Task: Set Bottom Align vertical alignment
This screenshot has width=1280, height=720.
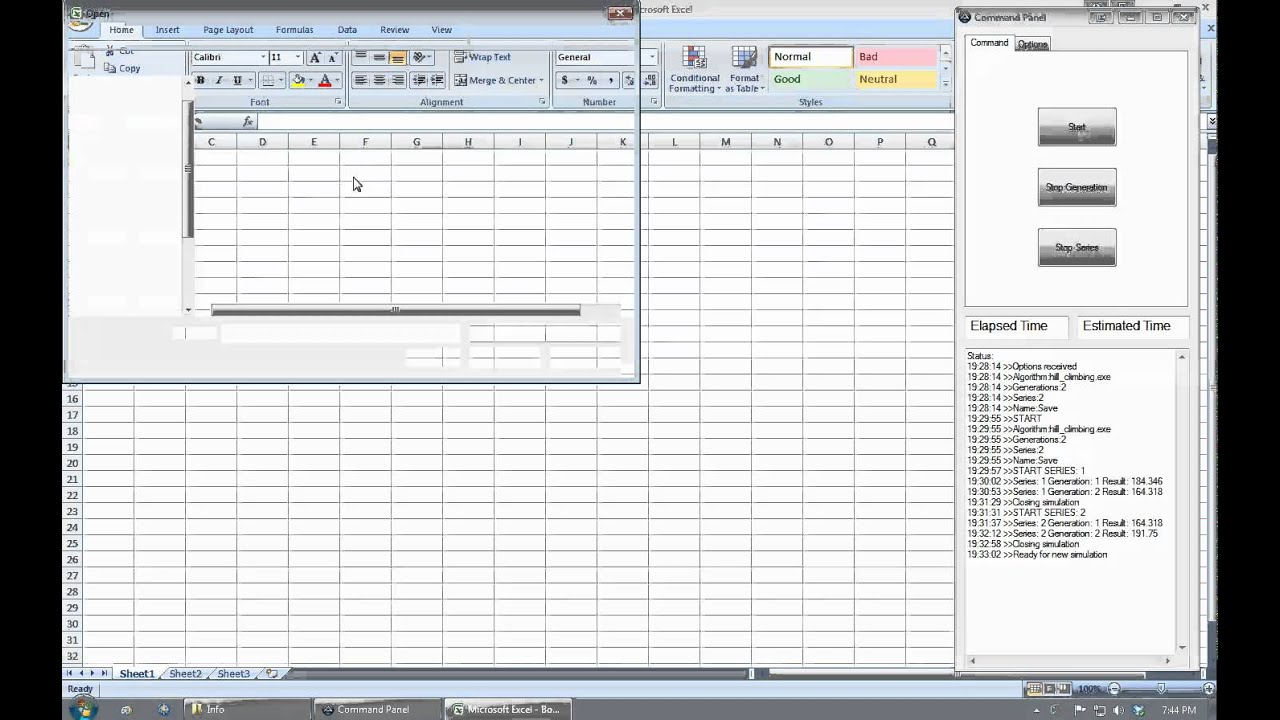Action: (397, 57)
